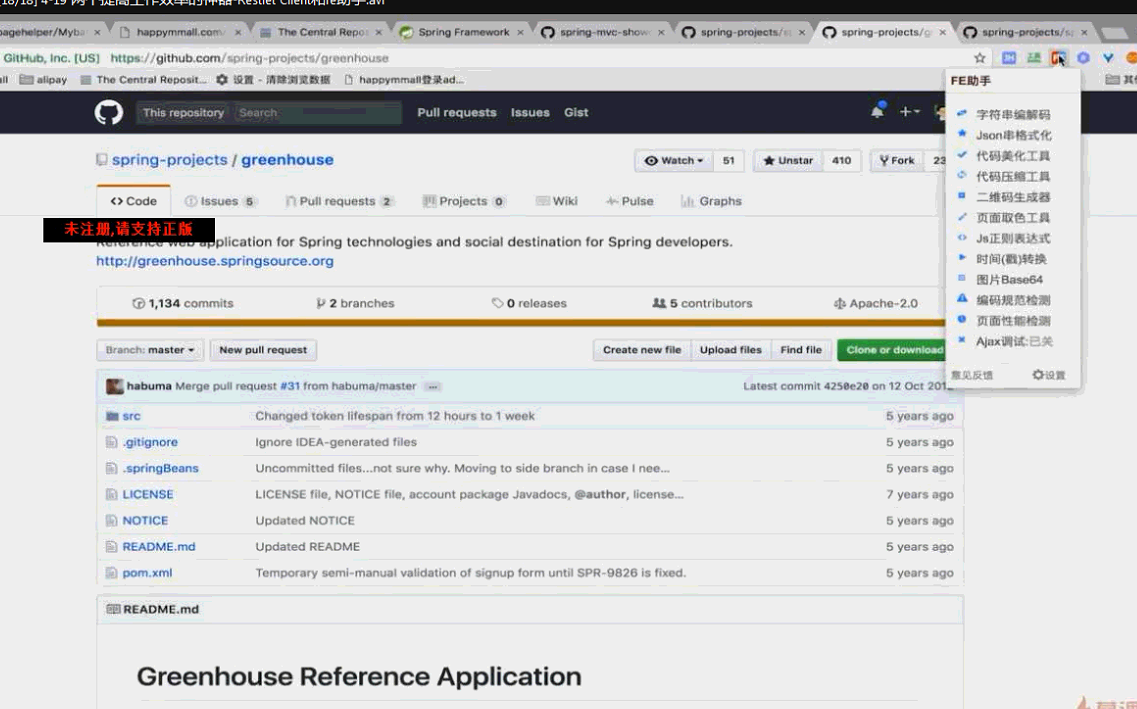Run 页面性能检测 from the menu

coord(1012,321)
